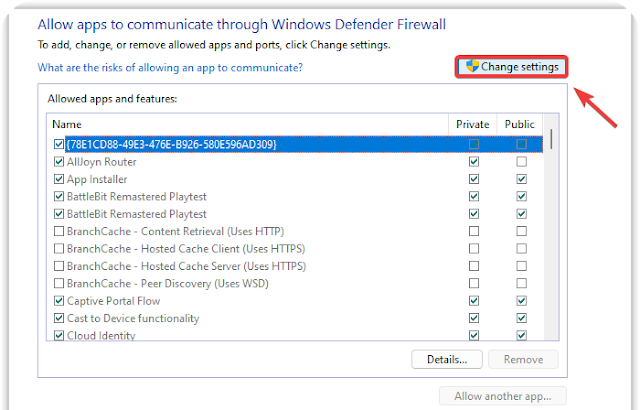Enable Private for BranchCache - Hosted Cache Server
The height and width of the screenshot is (410, 640).
click(474, 266)
